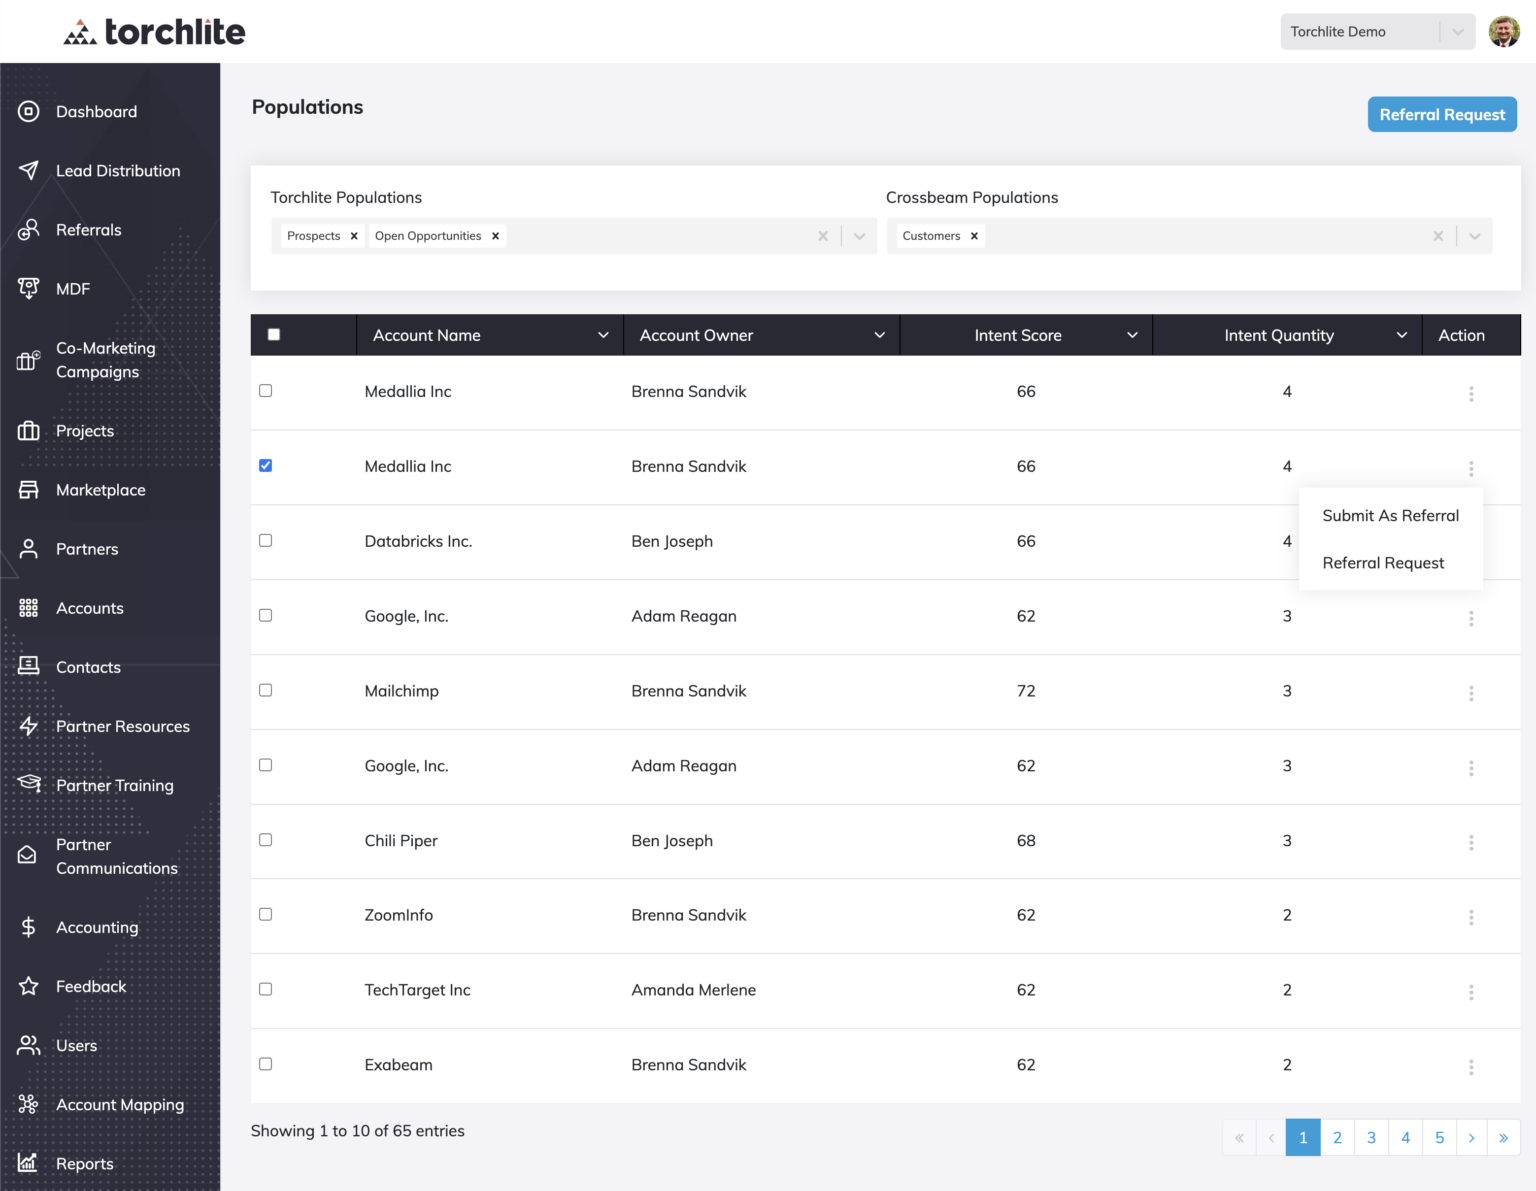1536x1191 pixels.
Task: Select the Lead Distribution sidebar icon
Action: (28, 170)
